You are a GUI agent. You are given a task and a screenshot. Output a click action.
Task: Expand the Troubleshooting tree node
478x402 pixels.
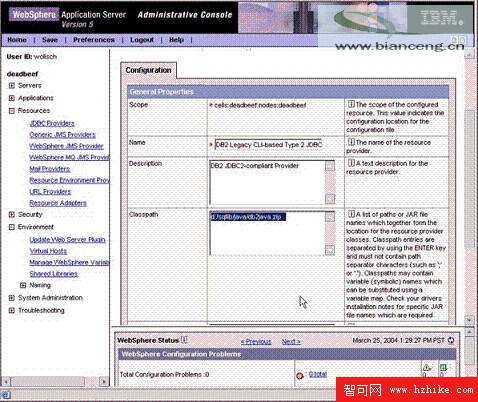[x=12, y=310]
